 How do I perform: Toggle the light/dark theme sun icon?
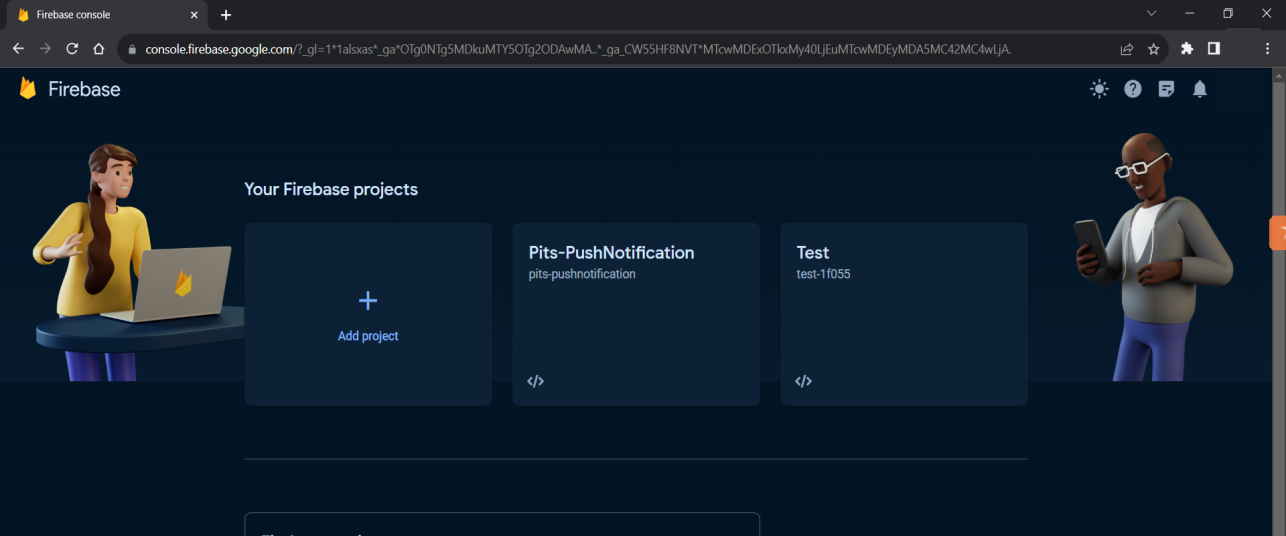tap(1099, 89)
